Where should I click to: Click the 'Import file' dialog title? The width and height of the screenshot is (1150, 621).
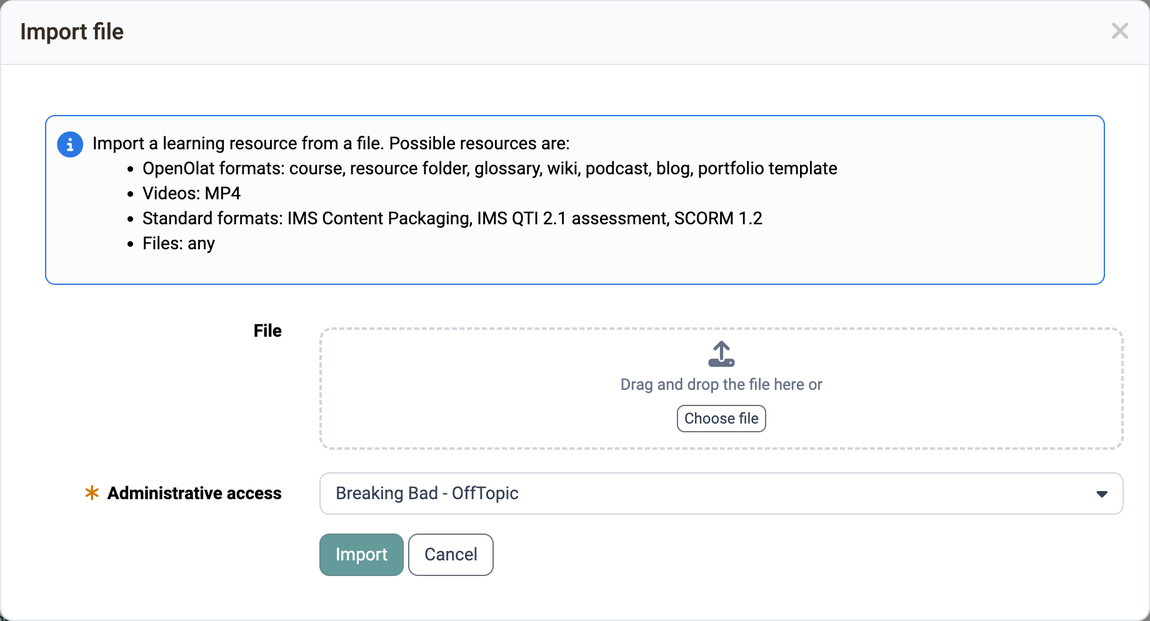coord(72,32)
